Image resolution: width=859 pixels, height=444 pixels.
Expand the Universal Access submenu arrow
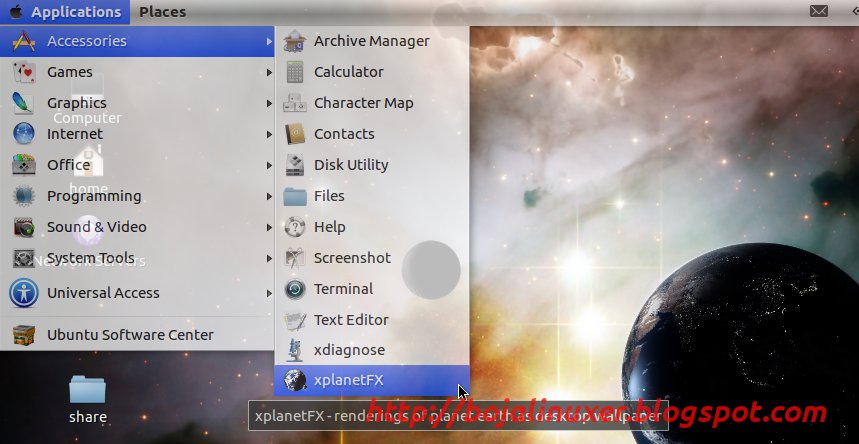269,293
